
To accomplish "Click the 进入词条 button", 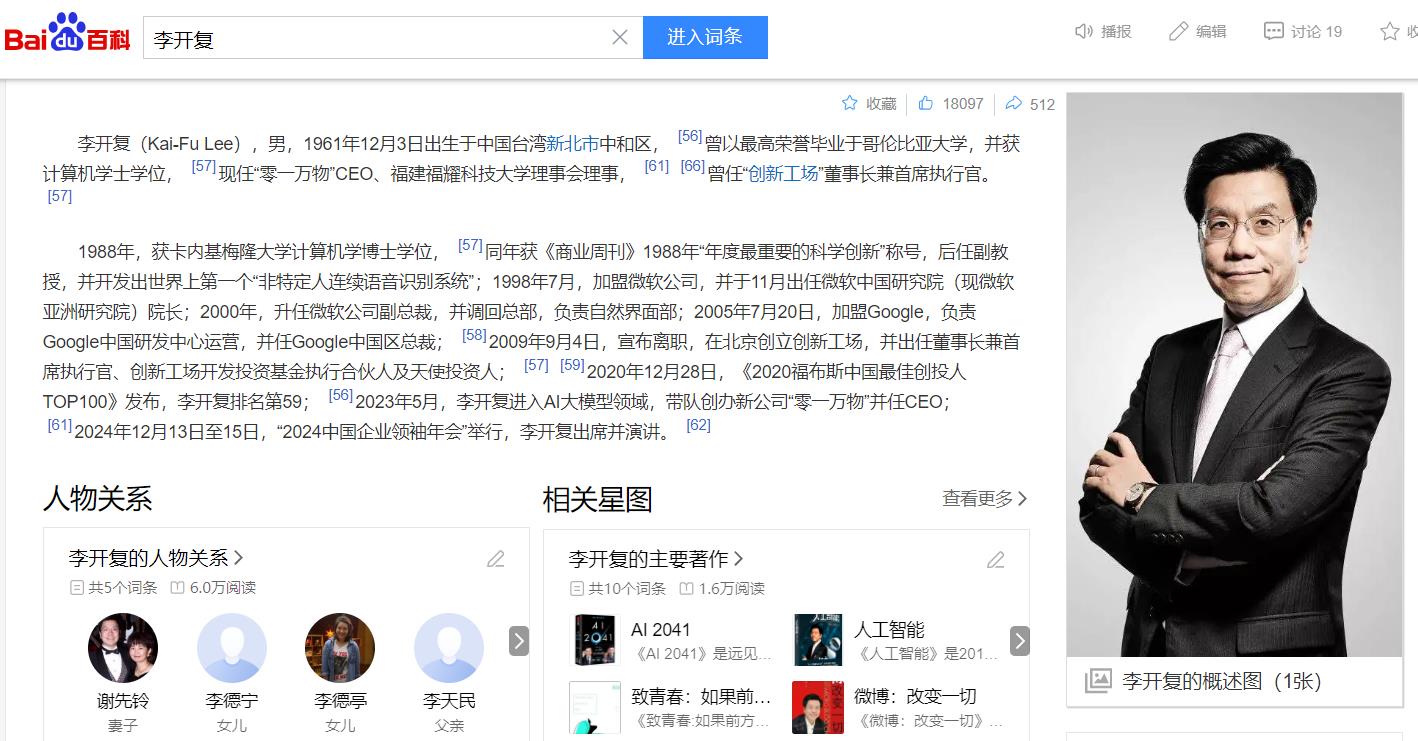I will [705, 37].
